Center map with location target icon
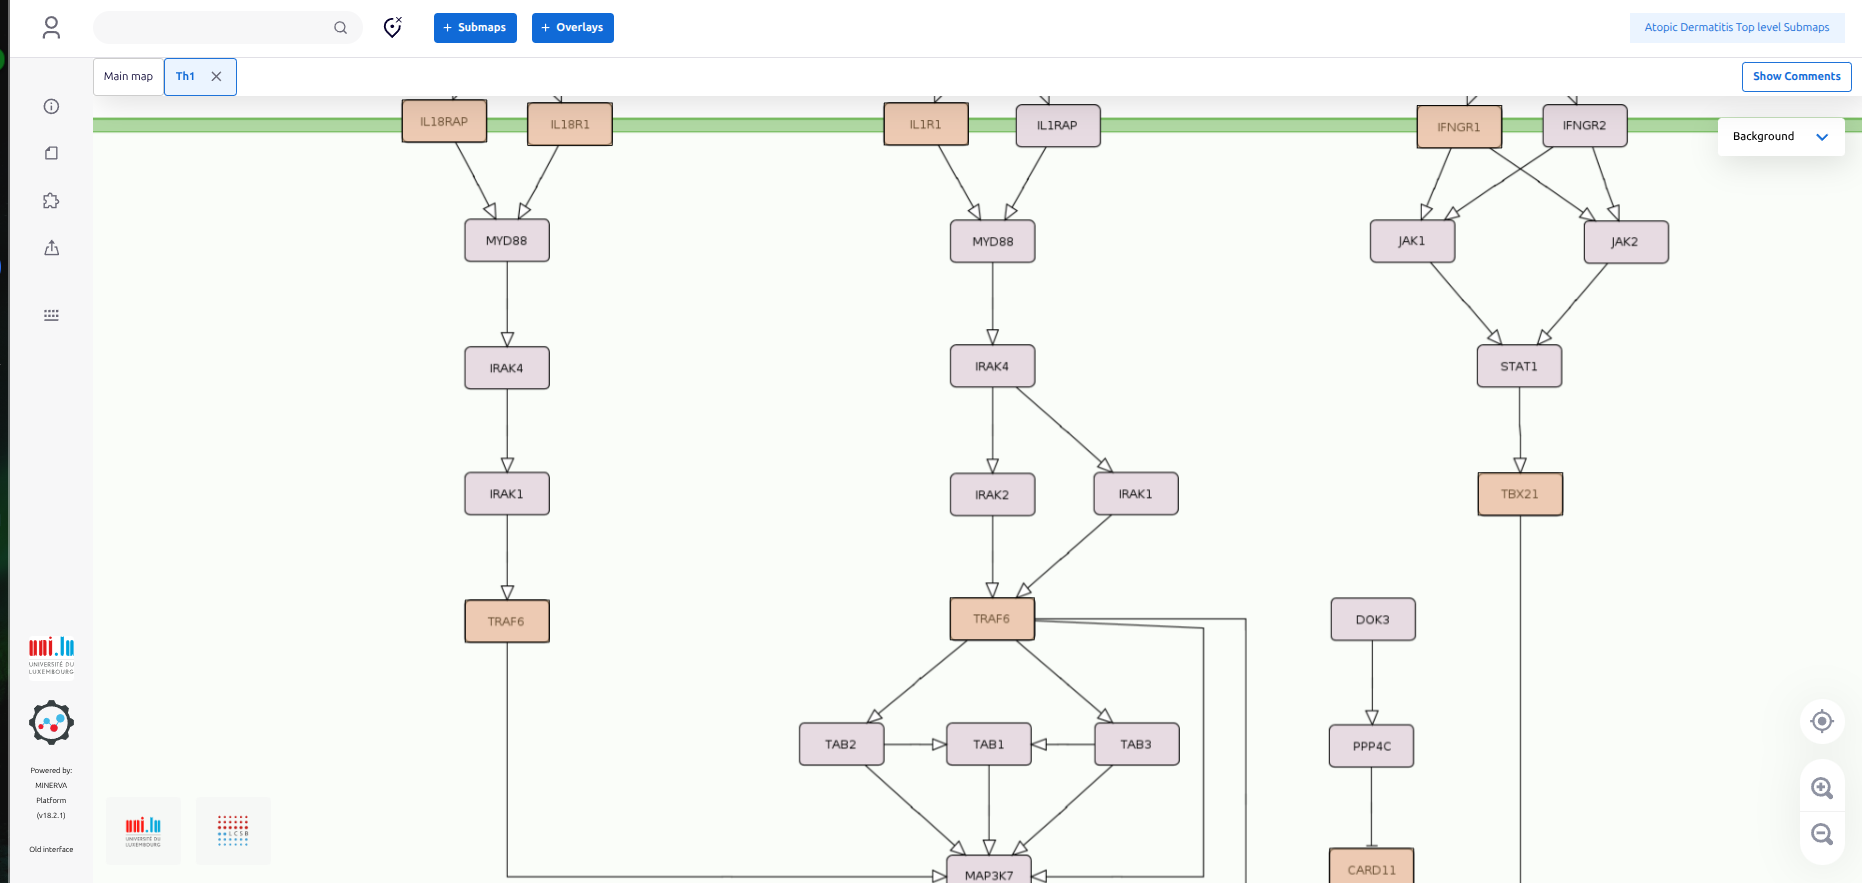 tap(1821, 721)
